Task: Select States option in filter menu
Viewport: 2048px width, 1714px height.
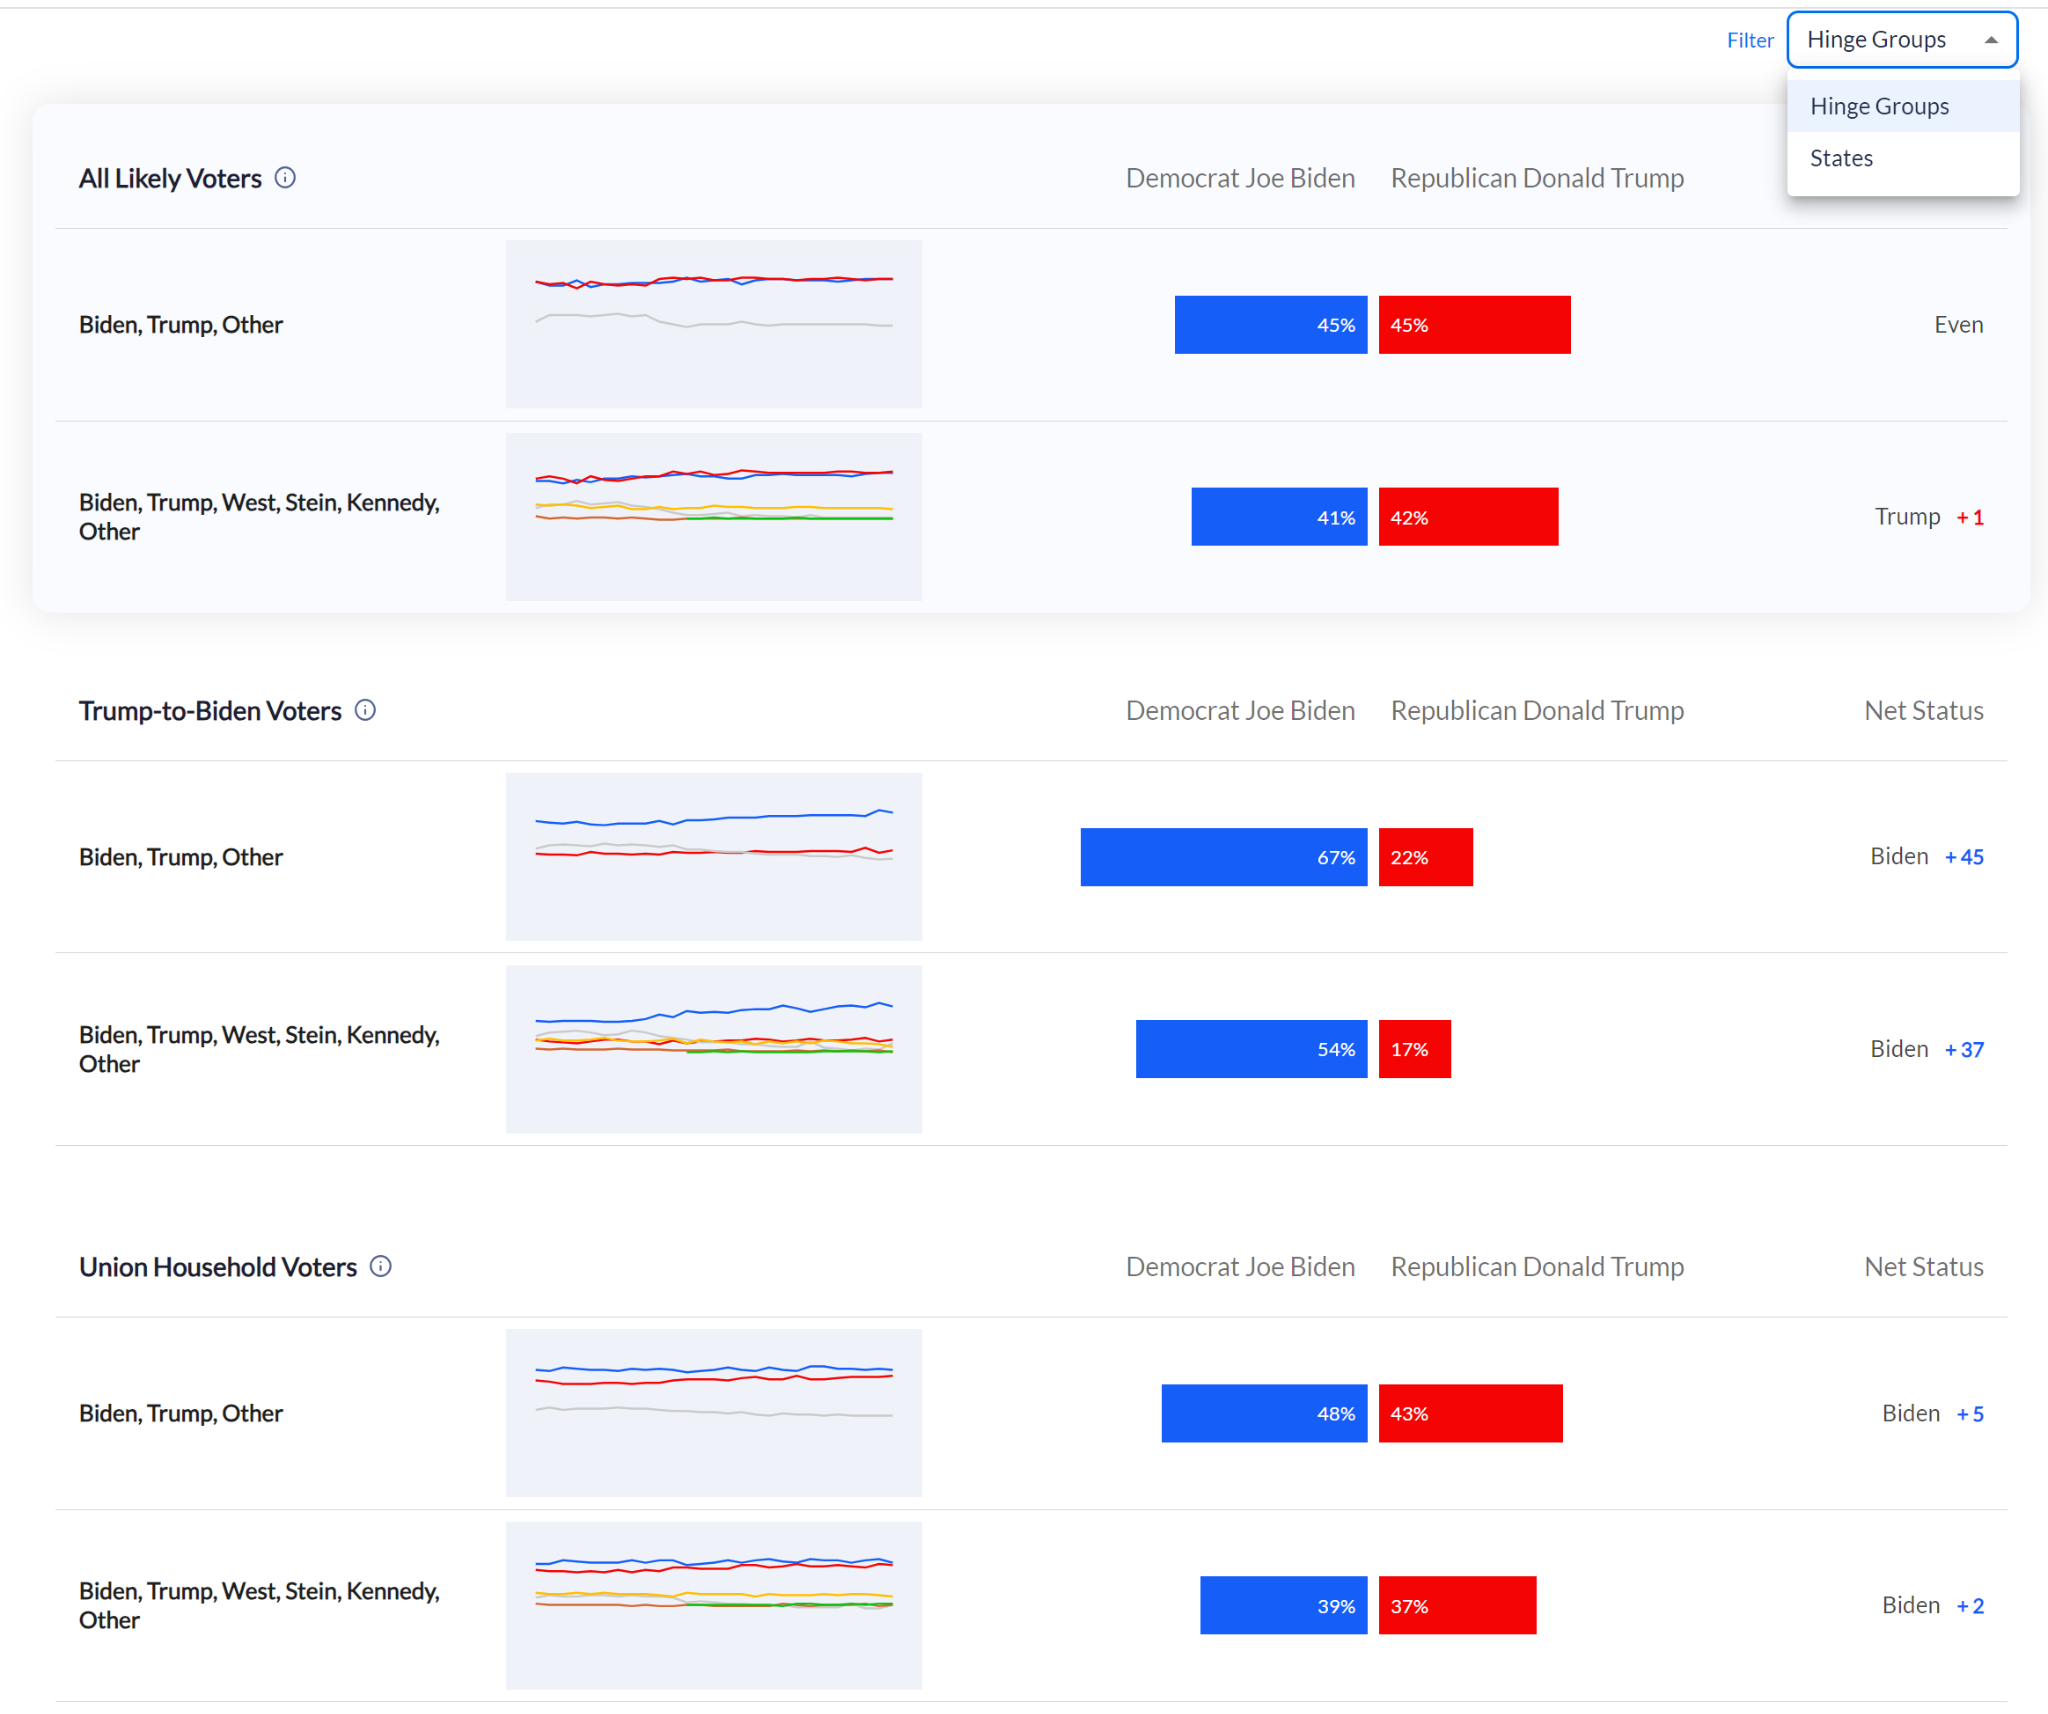Action: coord(1841,158)
